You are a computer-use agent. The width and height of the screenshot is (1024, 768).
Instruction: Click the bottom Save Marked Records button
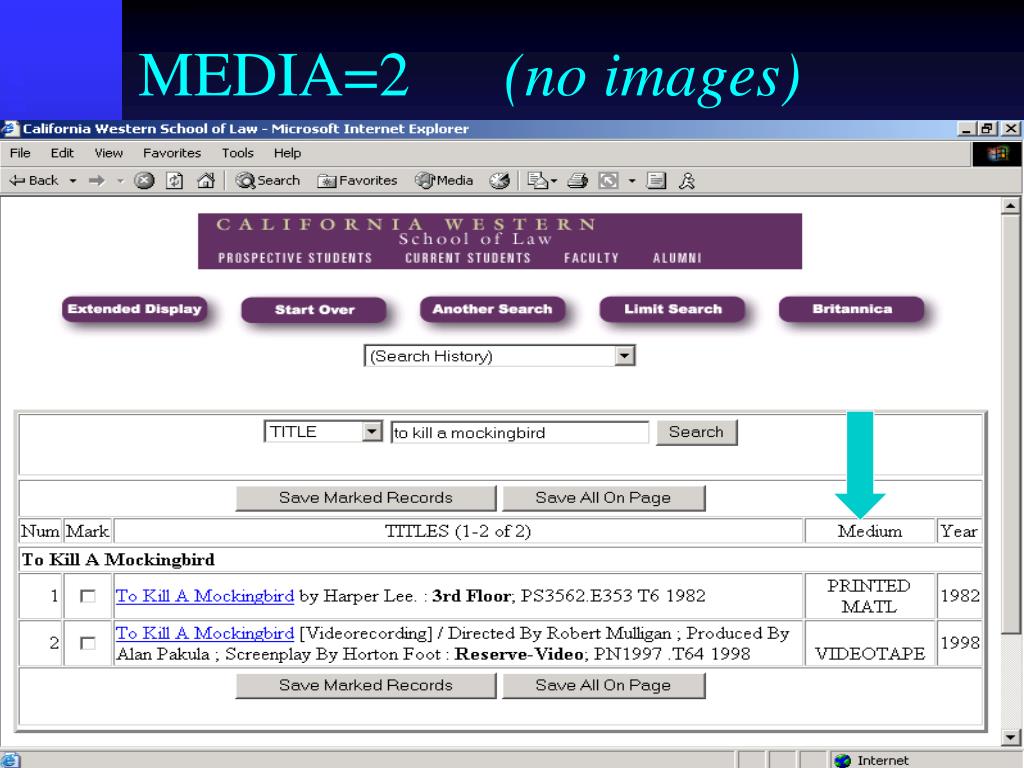(366, 685)
